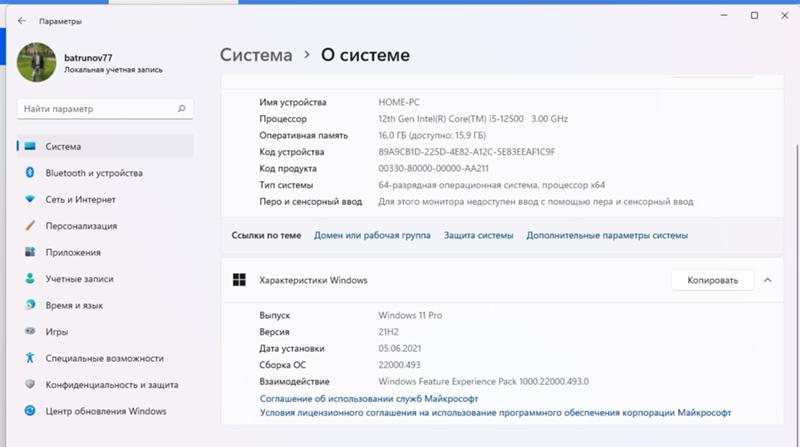Screen dimensions: 800x447
Task: Click username 'batrunov77'
Action: [x=88, y=58]
